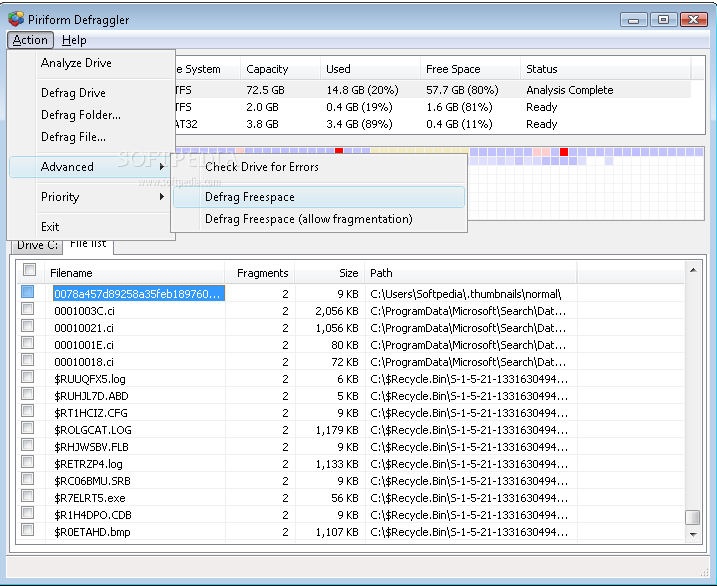Screen dimensions: 717x586
Task: Expand the Priority submenu
Action: click(x=90, y=197)
